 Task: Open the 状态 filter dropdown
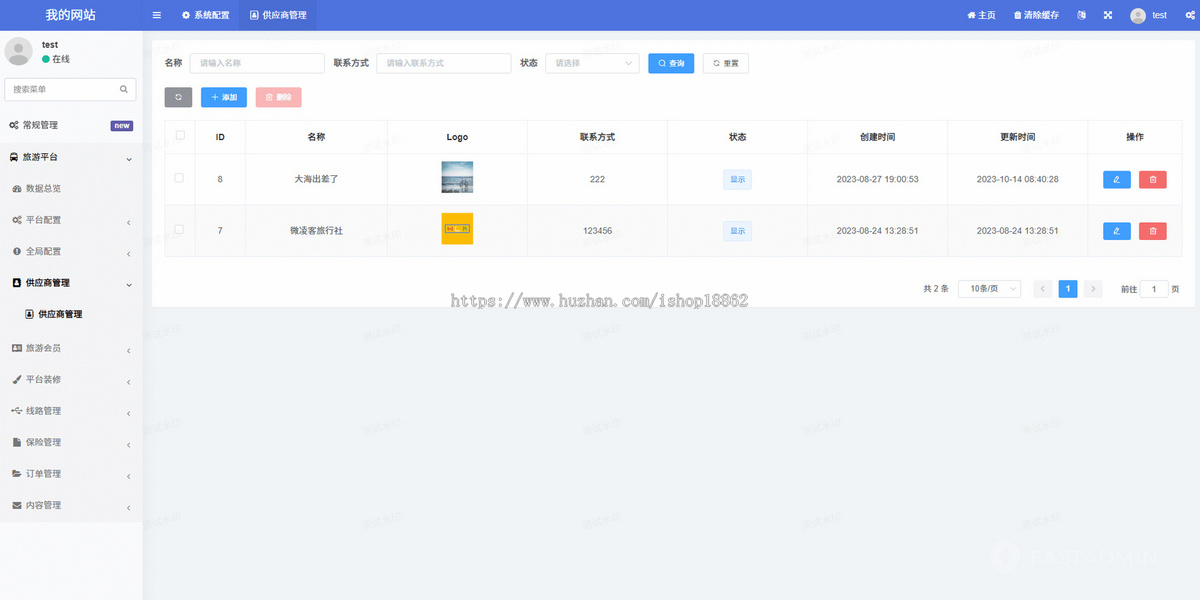pos(593,62)
